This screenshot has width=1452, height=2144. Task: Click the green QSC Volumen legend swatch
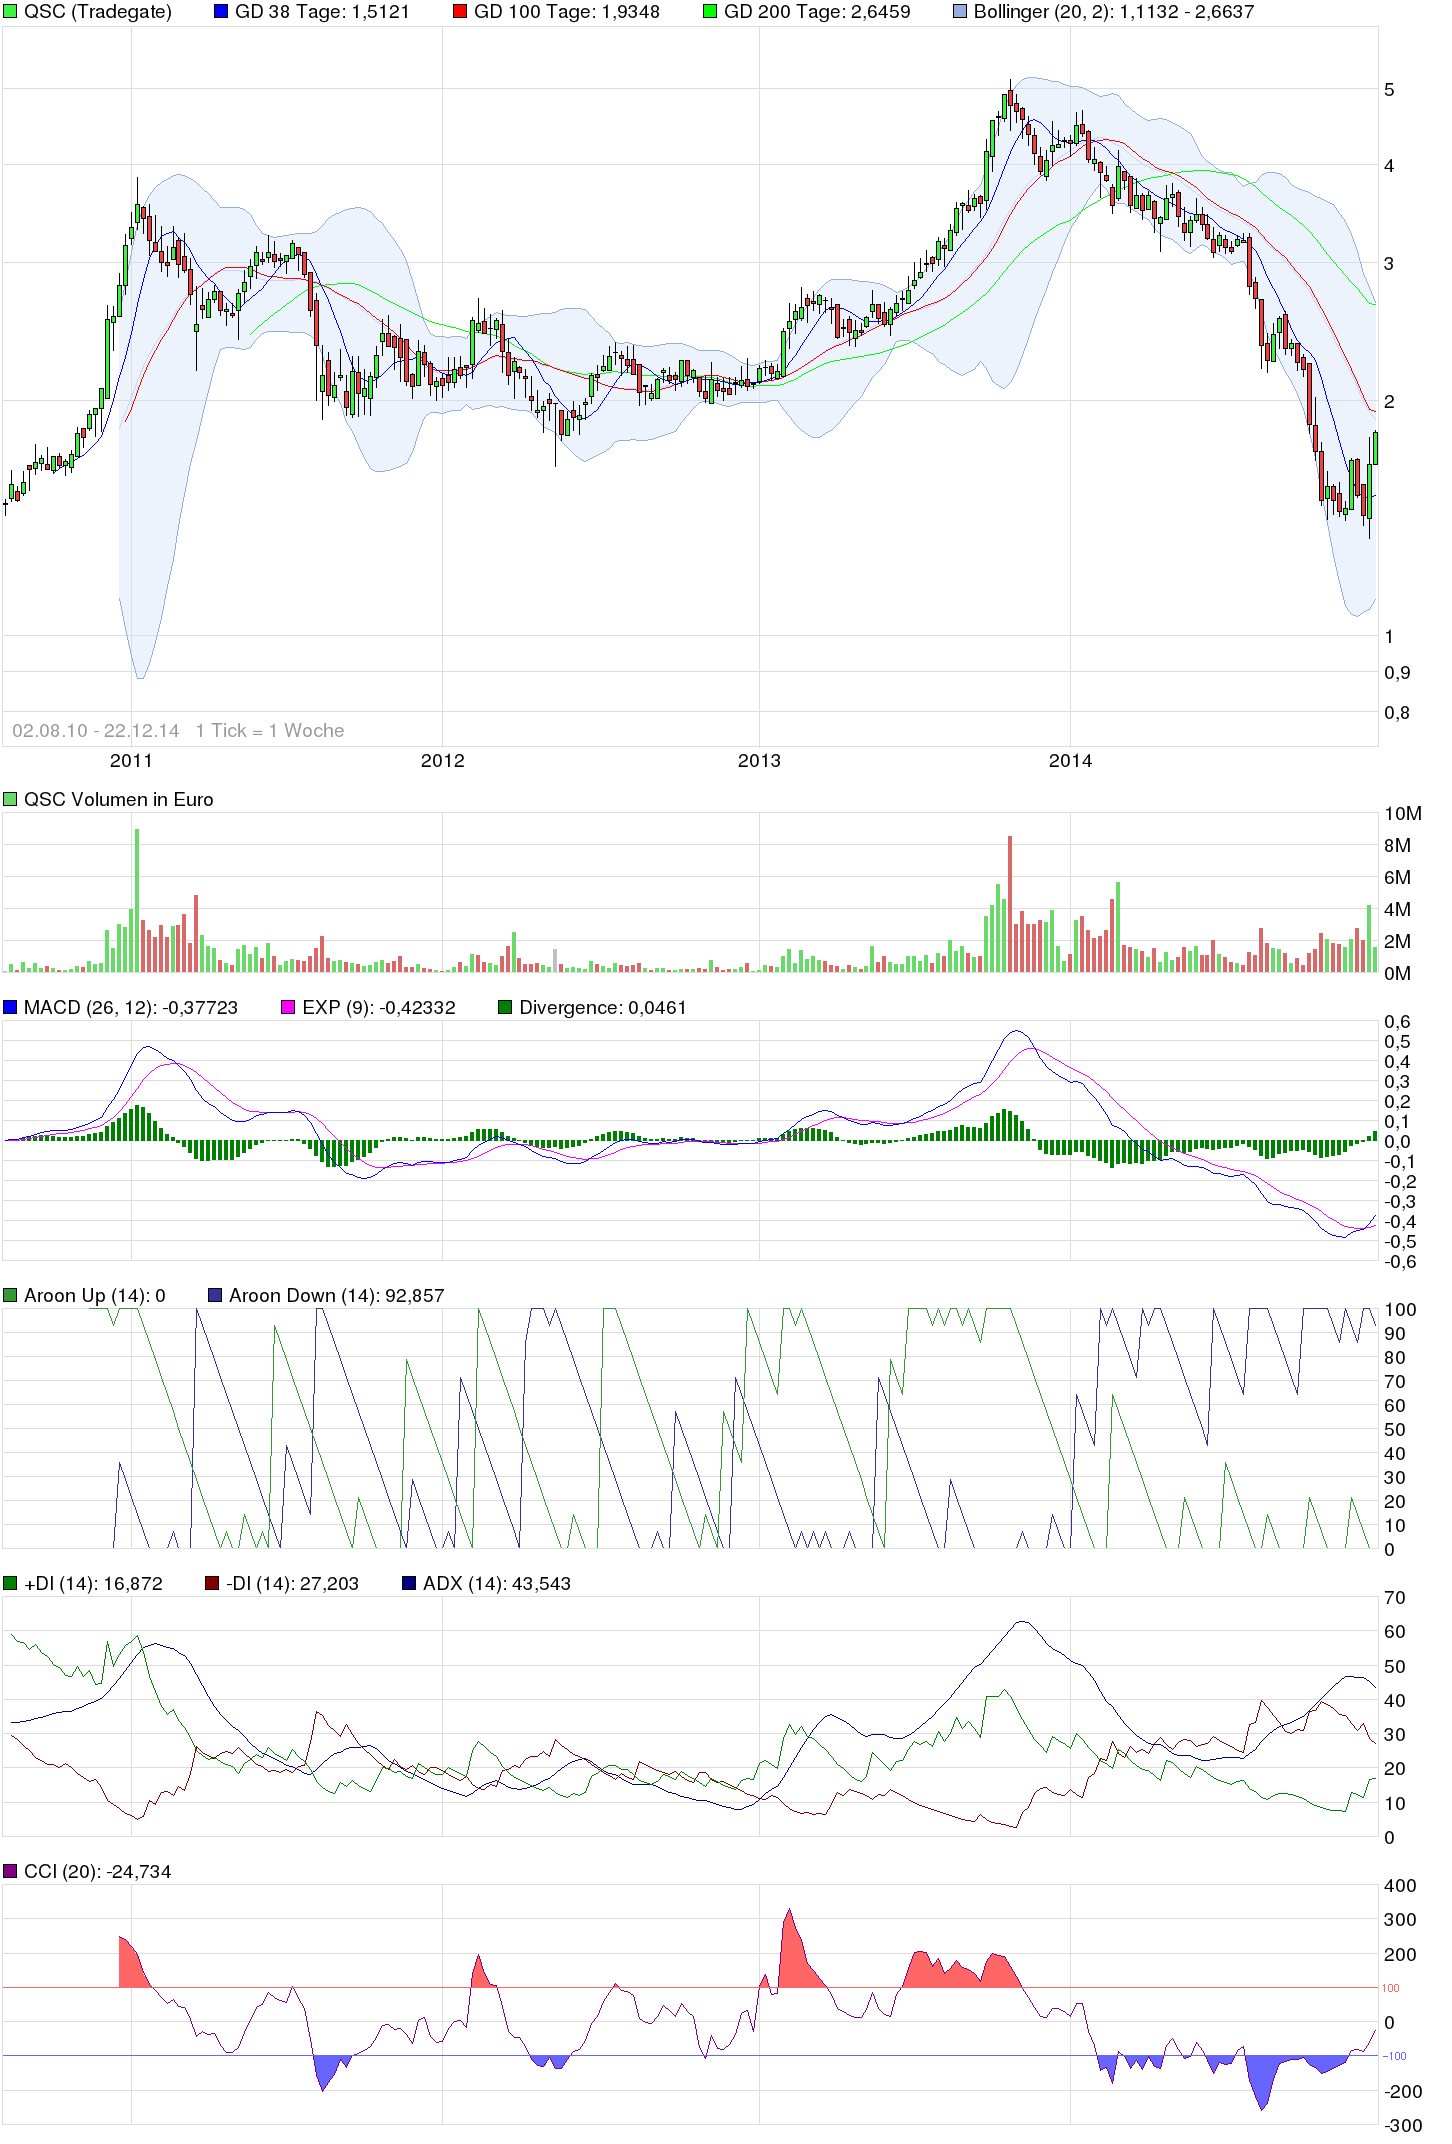(x=10, y=799)
